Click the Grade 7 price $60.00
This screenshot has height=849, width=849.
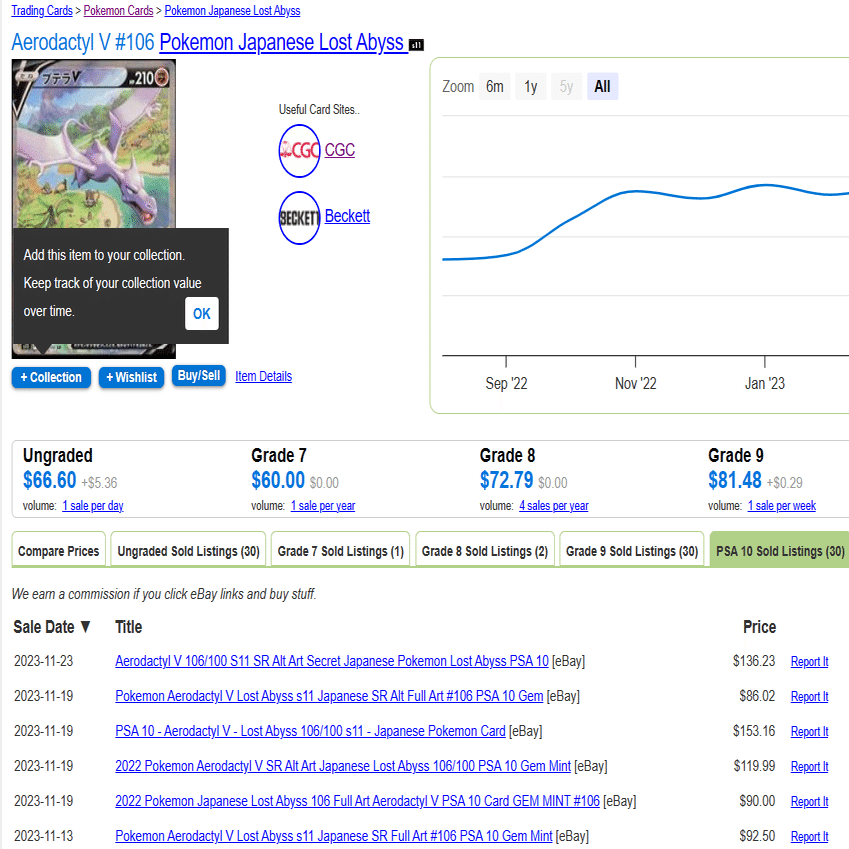pyautogui.click(x=278, y=480)
